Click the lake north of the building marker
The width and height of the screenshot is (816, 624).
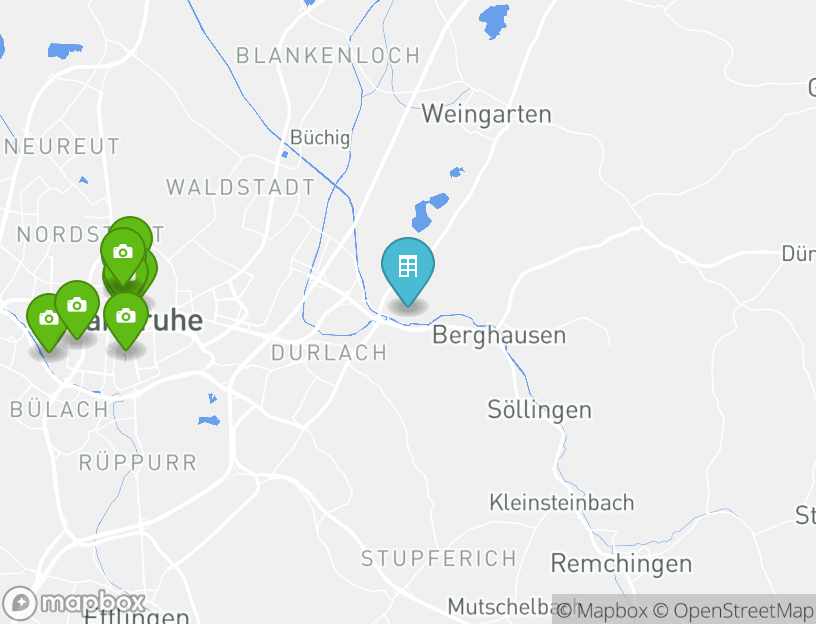(x=429, y=212)
